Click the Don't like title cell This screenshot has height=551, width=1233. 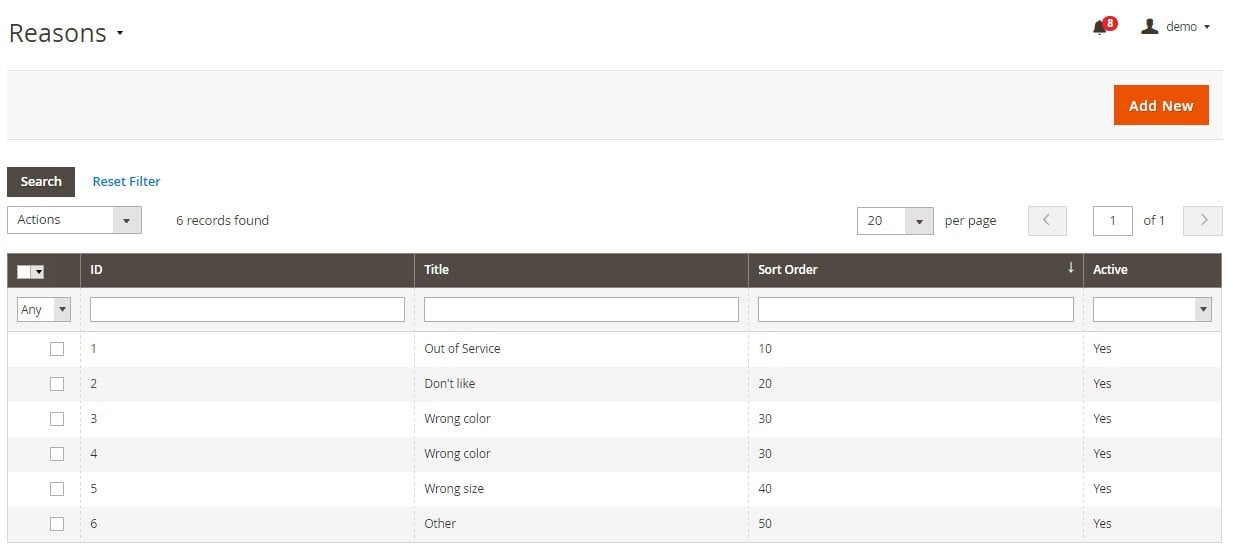(581, 384)
